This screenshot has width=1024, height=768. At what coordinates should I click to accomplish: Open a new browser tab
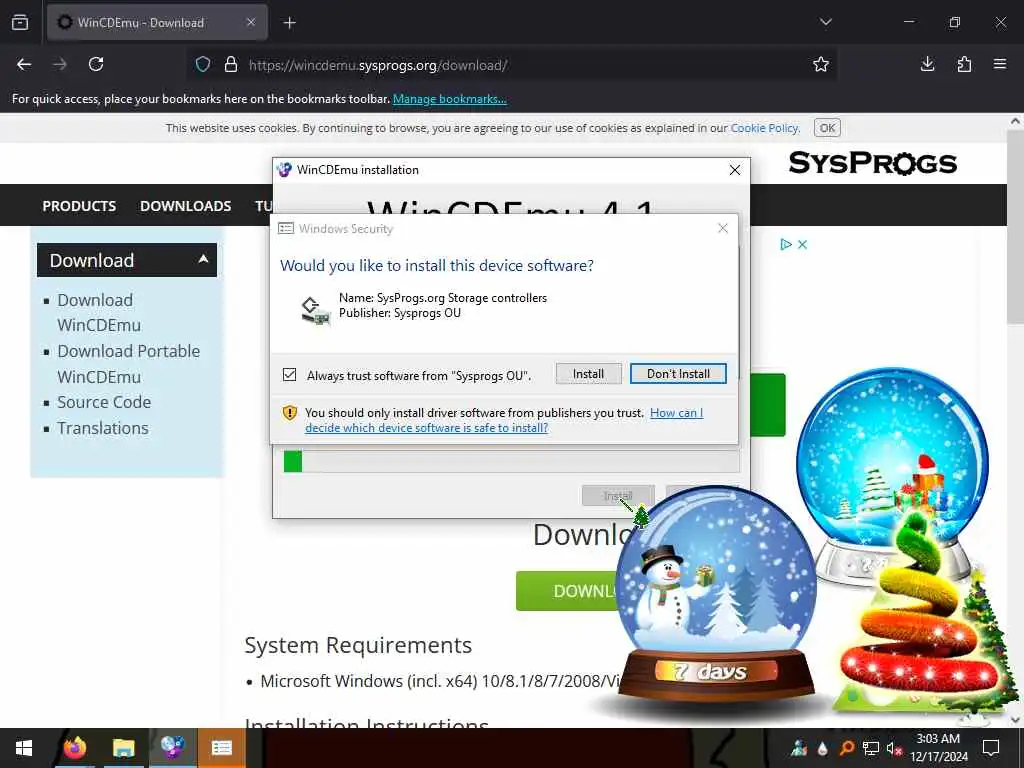pos(289,23)
